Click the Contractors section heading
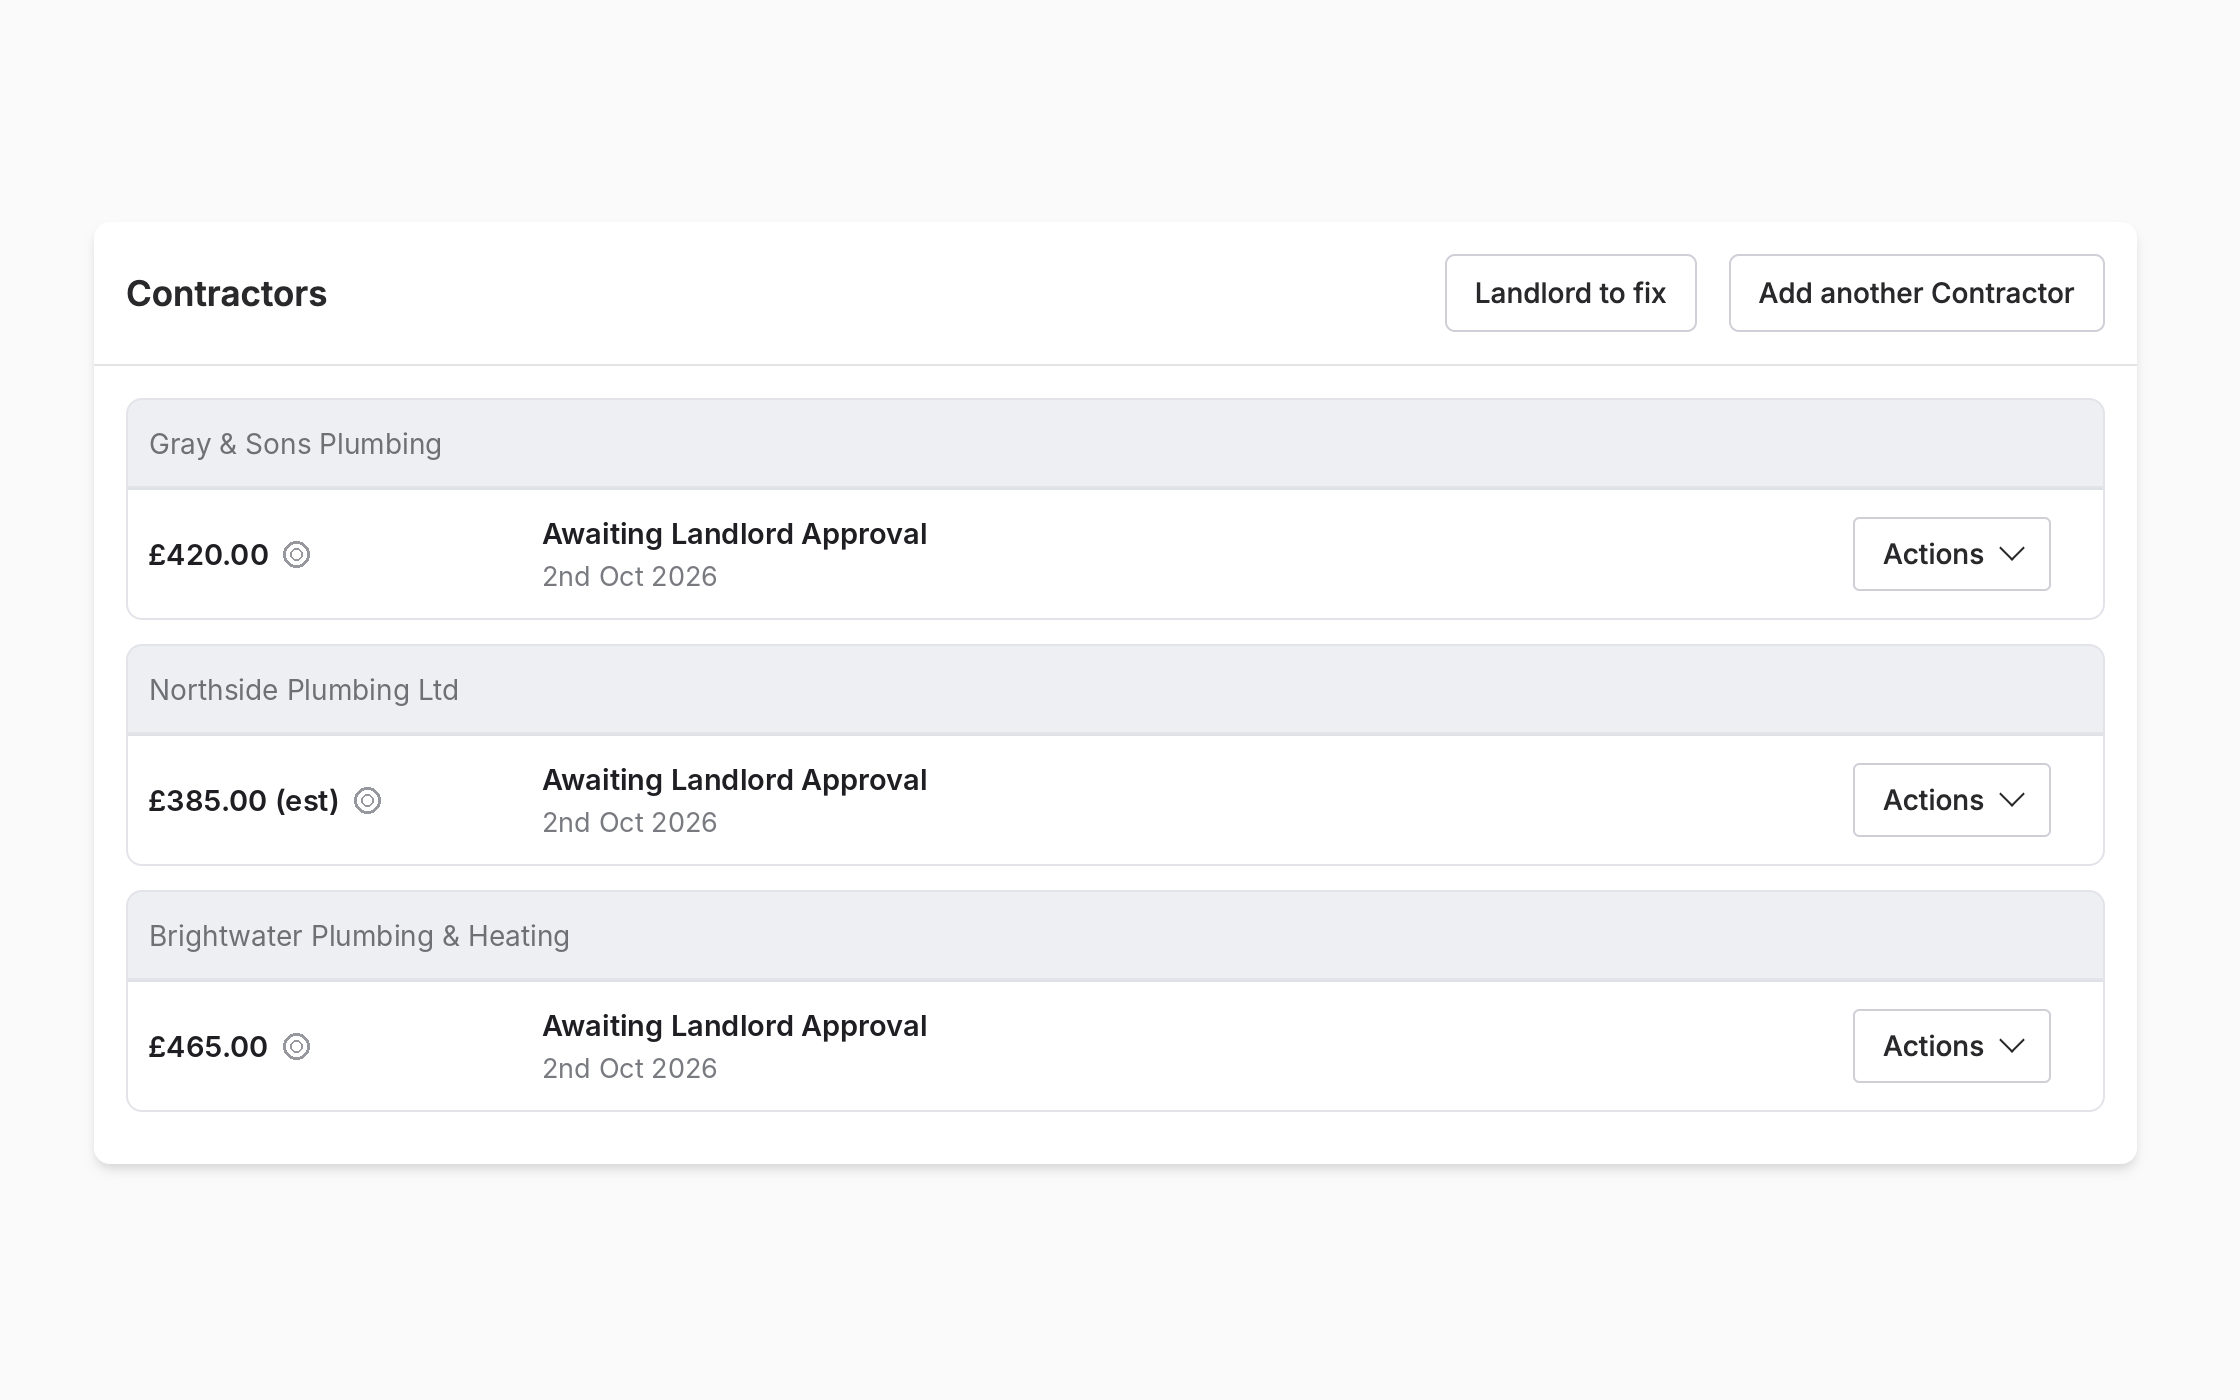The width and height of the screenshot is (2240, 1400). point(226,293)
